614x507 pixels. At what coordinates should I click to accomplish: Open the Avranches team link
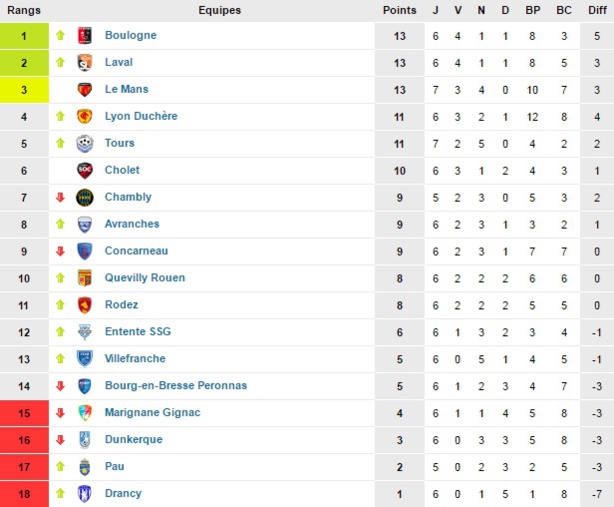(x=131, y=224)
